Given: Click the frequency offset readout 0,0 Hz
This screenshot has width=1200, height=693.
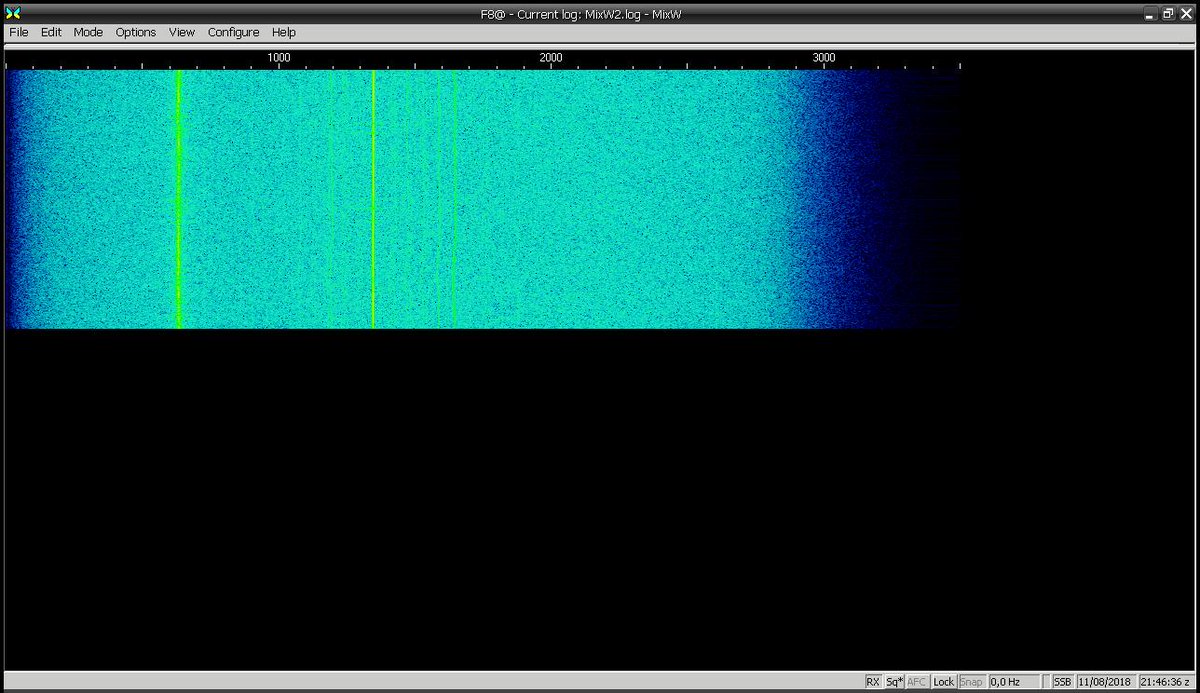Looking at the screenshot, I should pyautogui.click(x=1005, y=681).
